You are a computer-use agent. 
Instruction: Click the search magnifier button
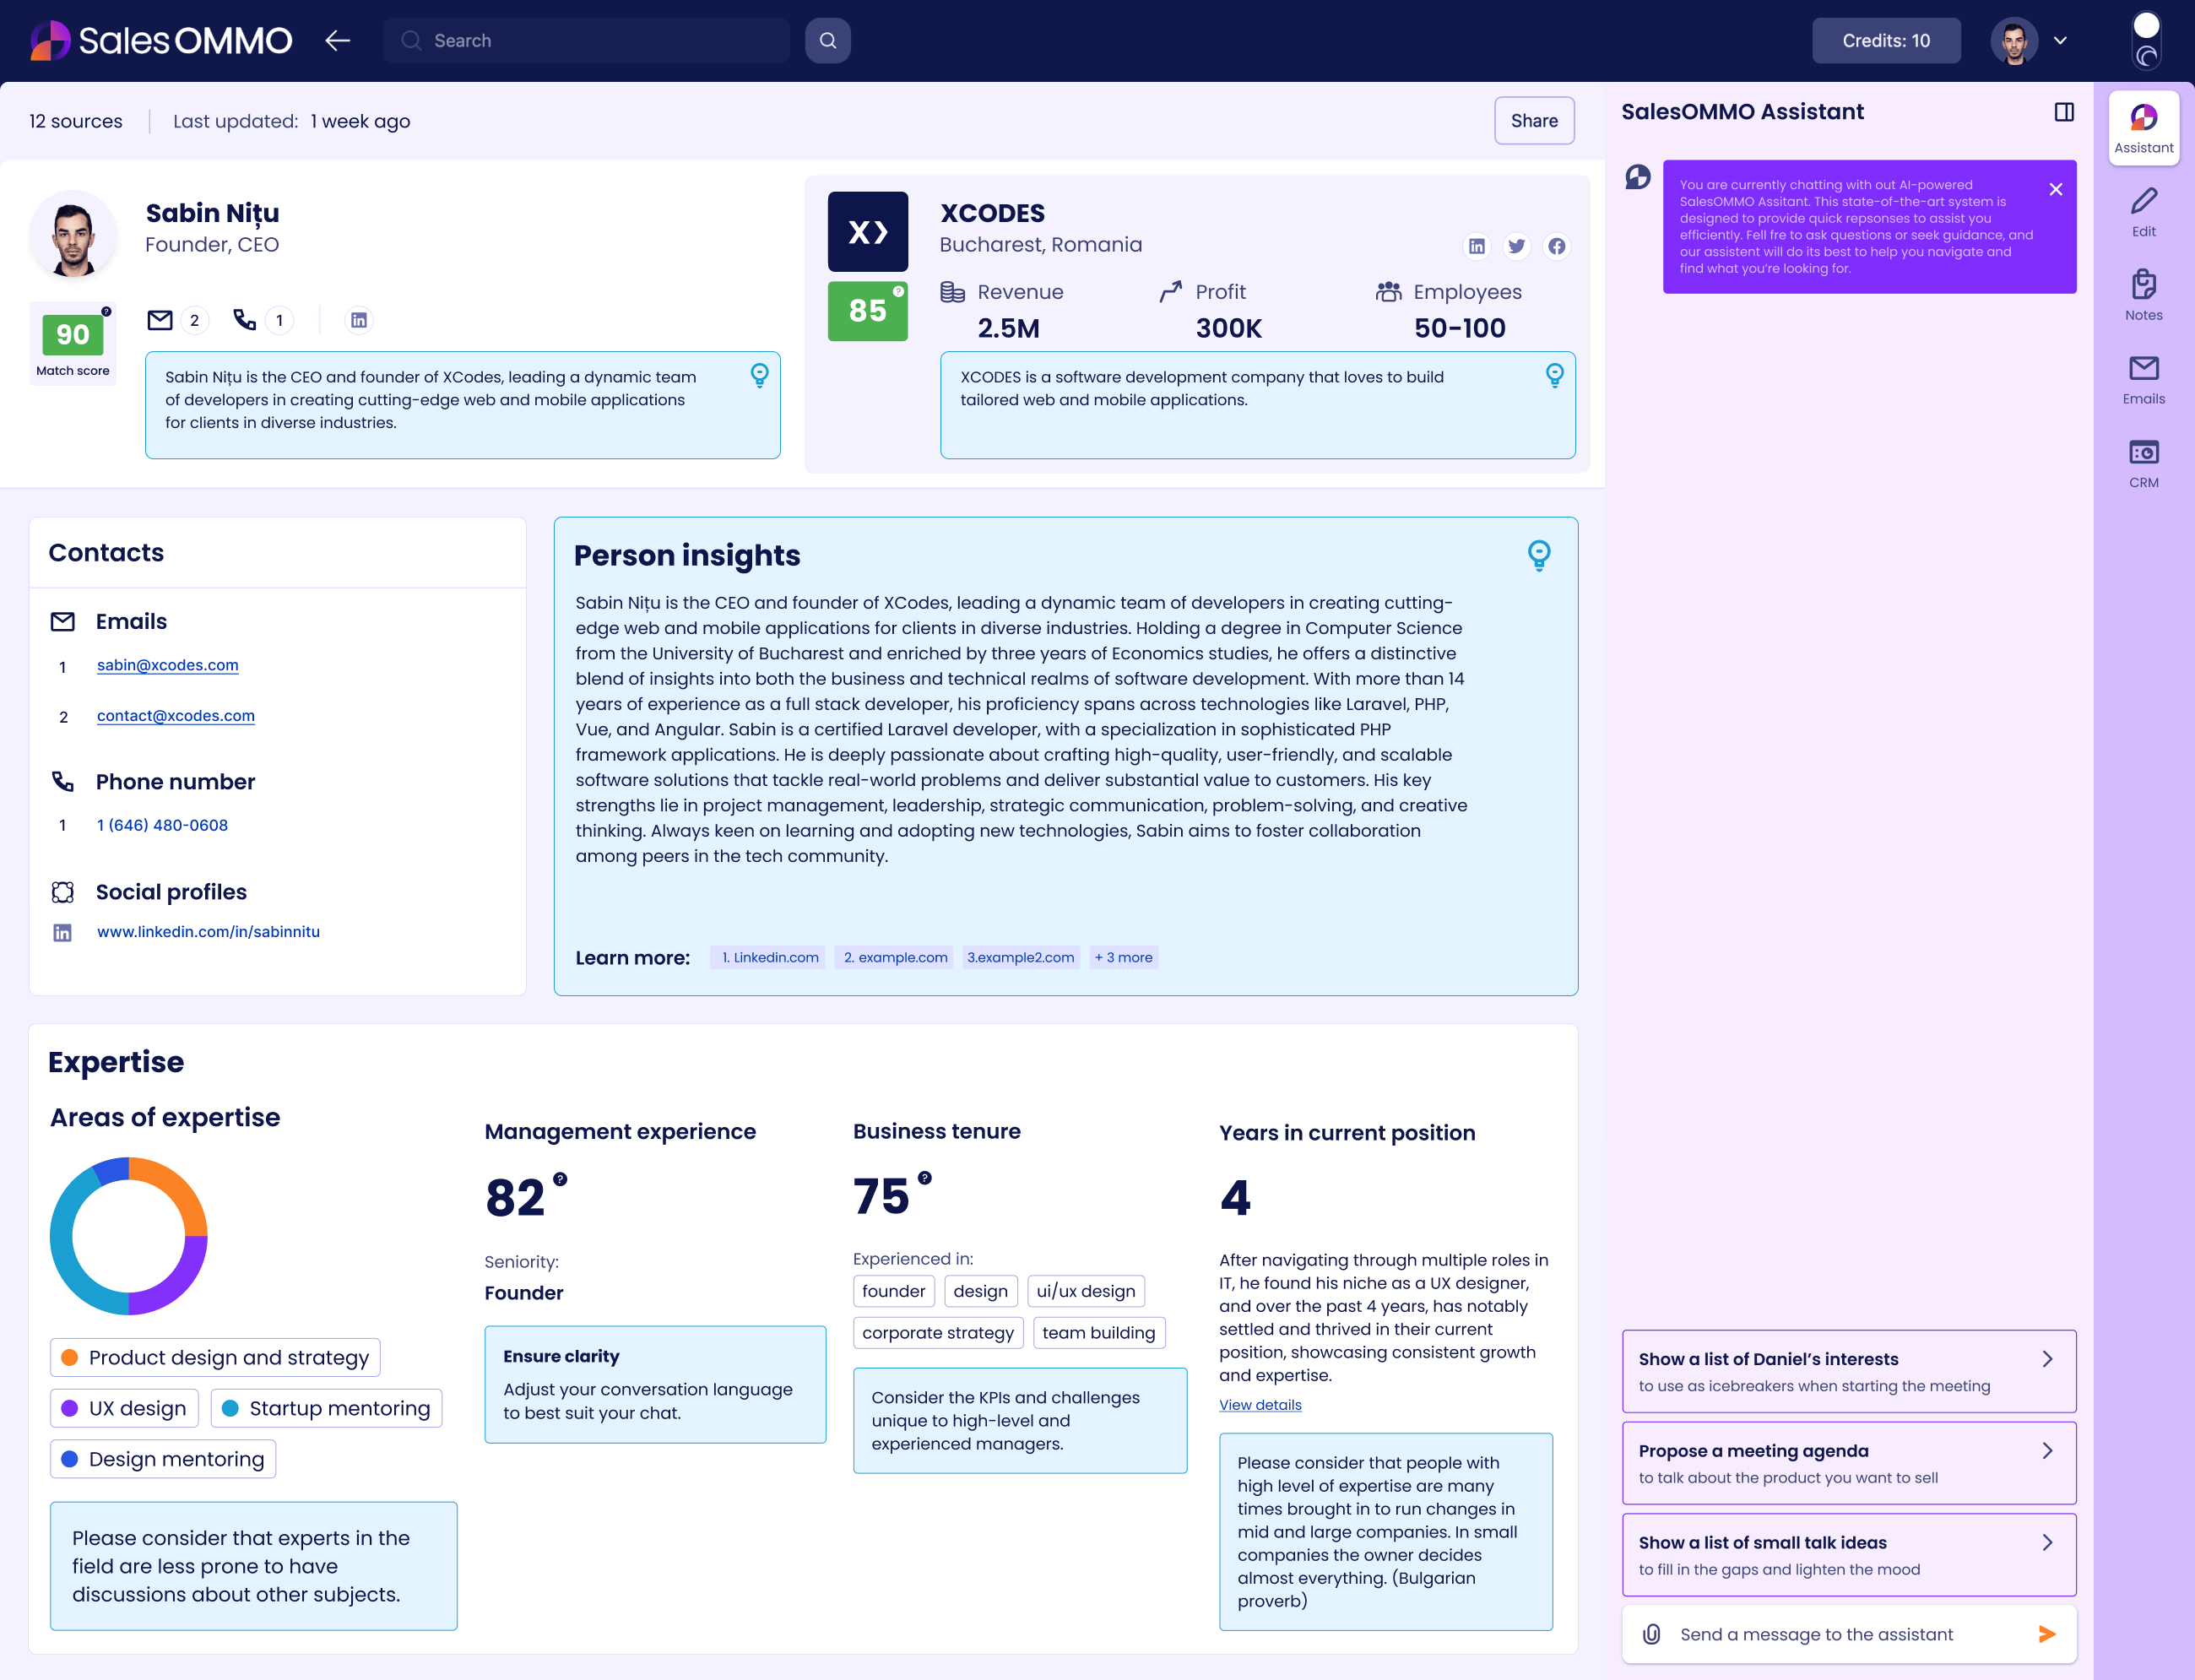827,41
